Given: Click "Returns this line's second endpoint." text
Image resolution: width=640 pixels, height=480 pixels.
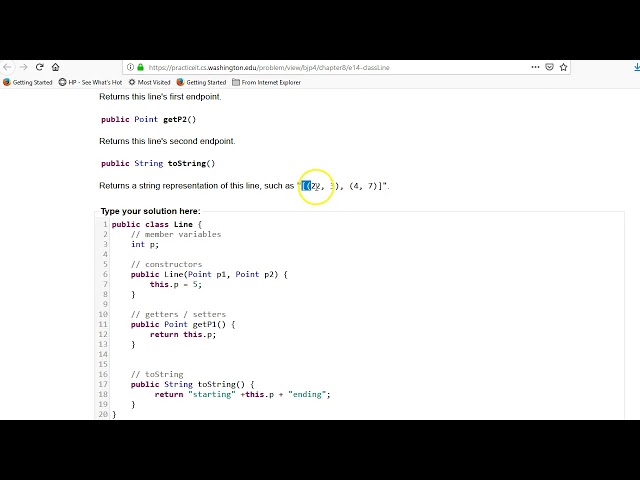Looking at the screenshot, I should [x=167, y=141].
